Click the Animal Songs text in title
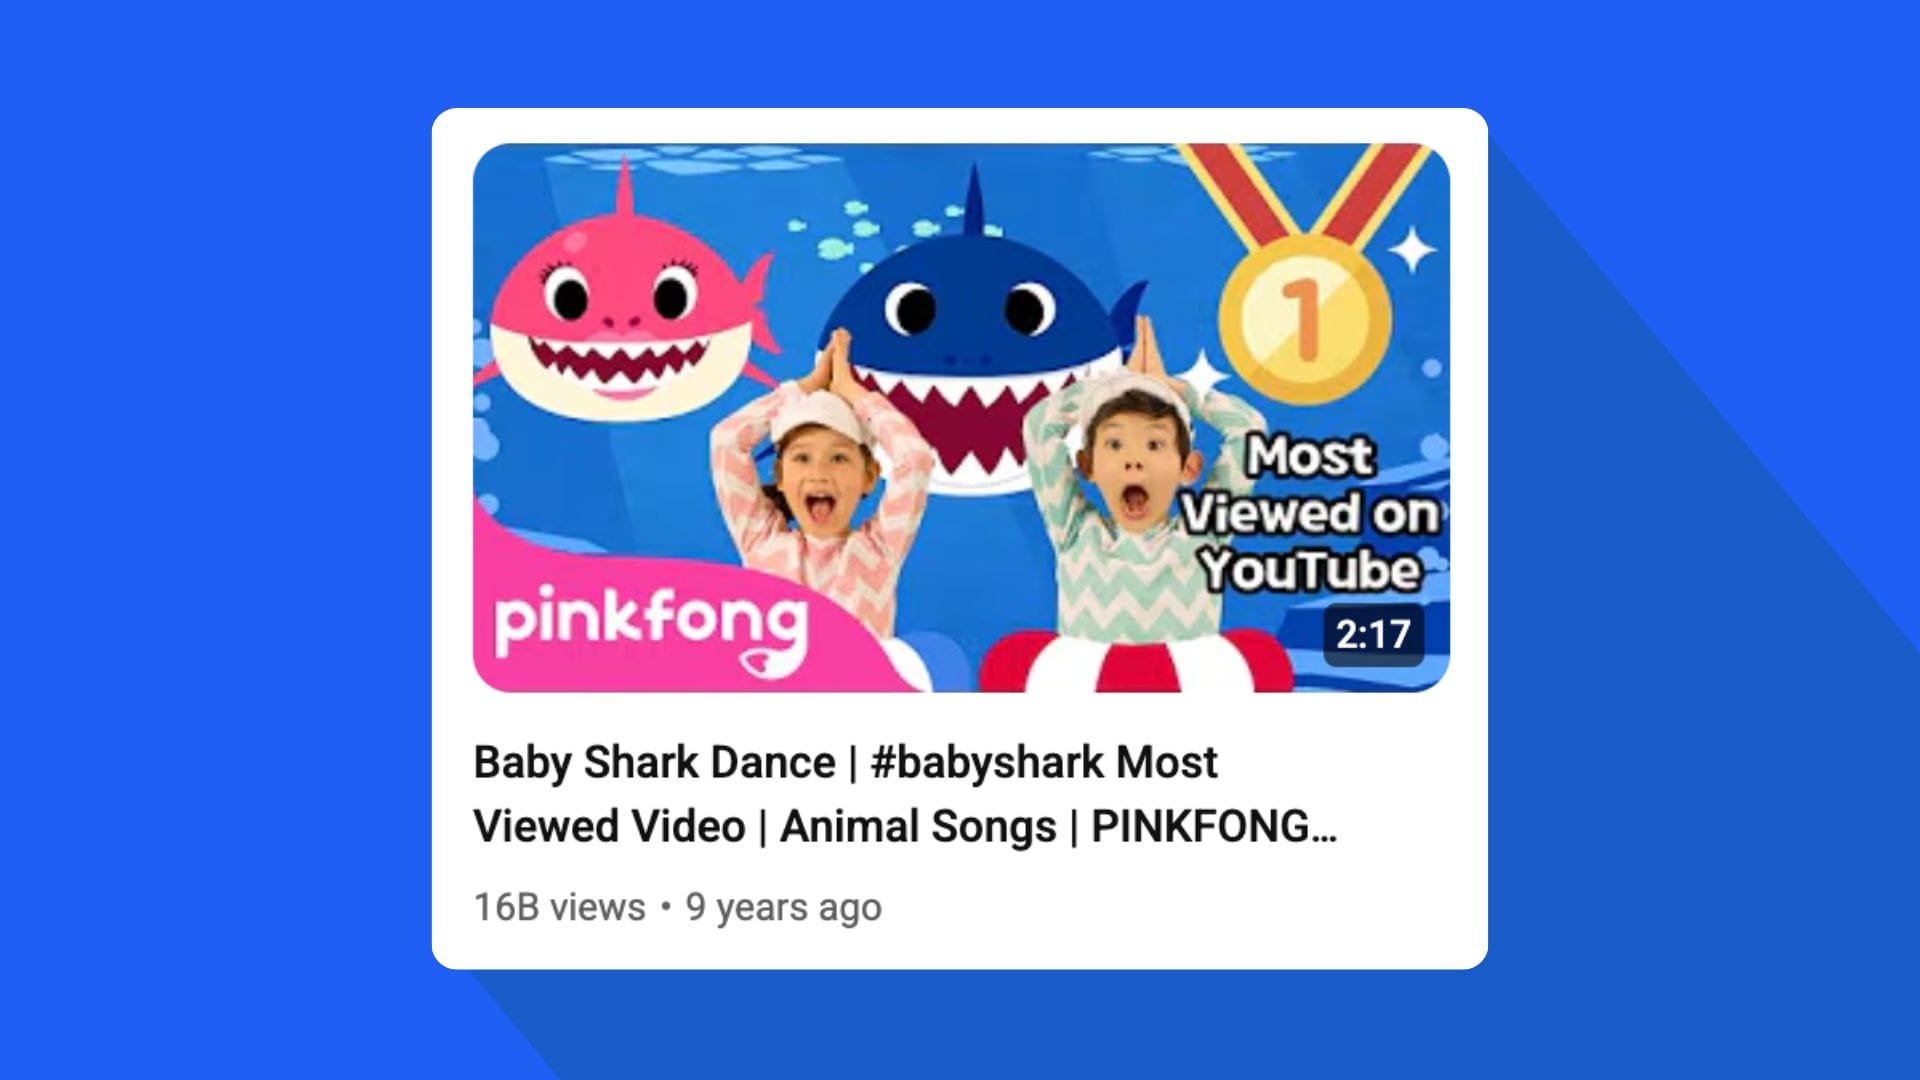This screenshot has width=1920, height=1080. click(918, 827)
